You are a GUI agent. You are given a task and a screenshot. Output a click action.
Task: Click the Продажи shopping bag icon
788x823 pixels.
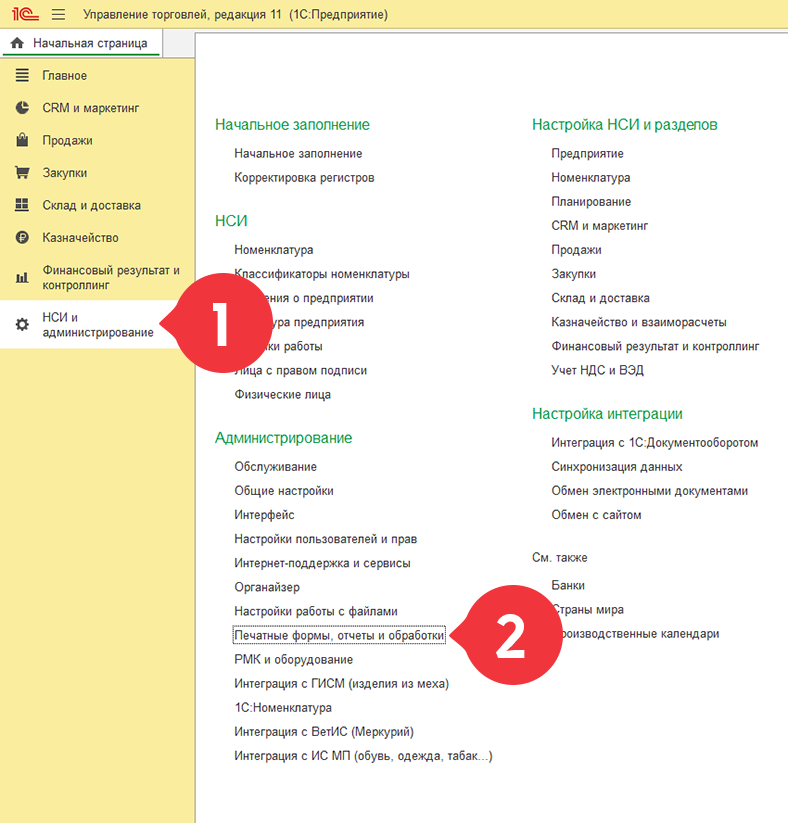point(22,140)
